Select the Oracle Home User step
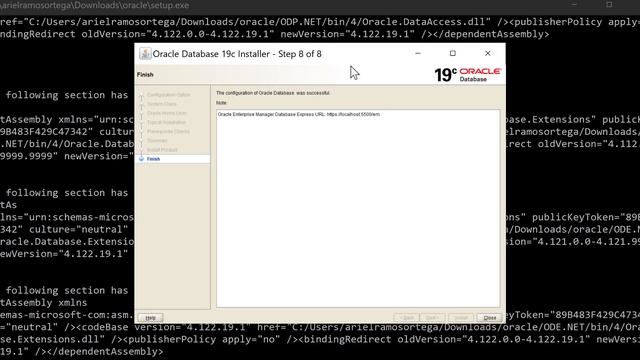Screen dimensions: 640x360 167,113
